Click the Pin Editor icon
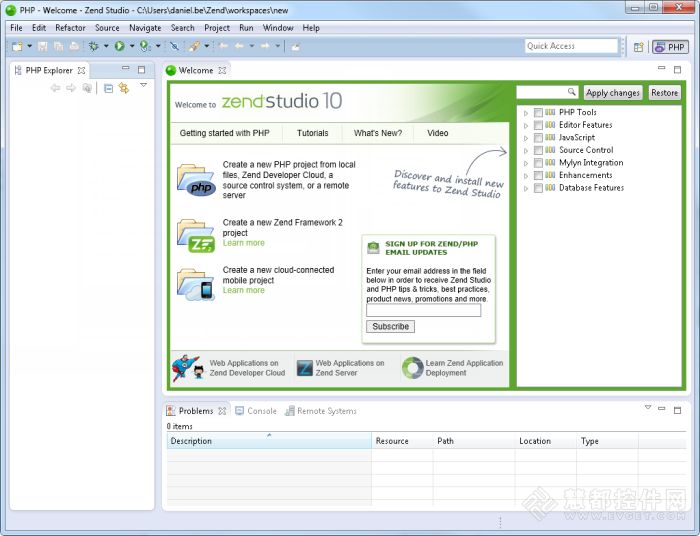 [295, 46]
